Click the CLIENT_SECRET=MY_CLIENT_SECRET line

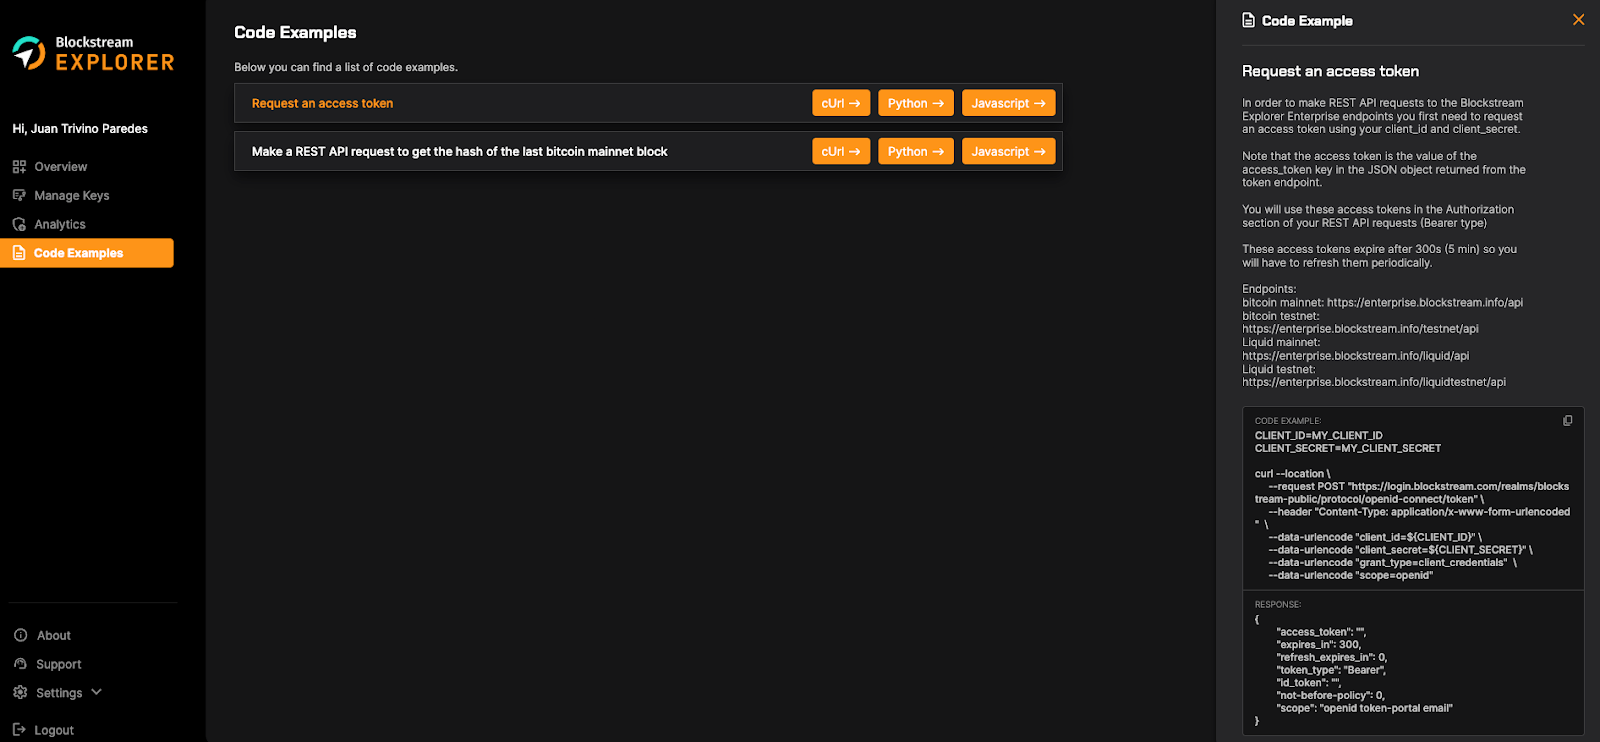click(1348, 448)
